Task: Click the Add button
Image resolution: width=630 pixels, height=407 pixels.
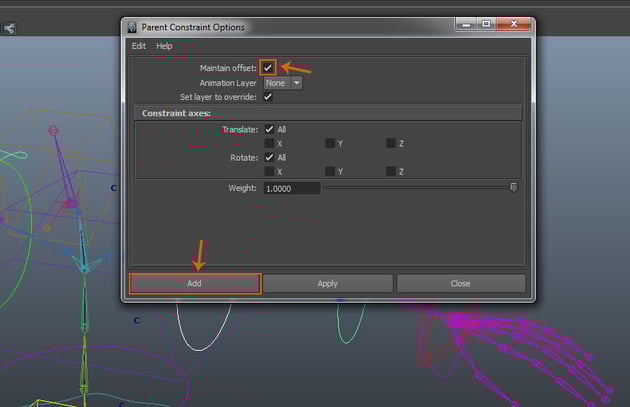Action: [x=195, y=284]
